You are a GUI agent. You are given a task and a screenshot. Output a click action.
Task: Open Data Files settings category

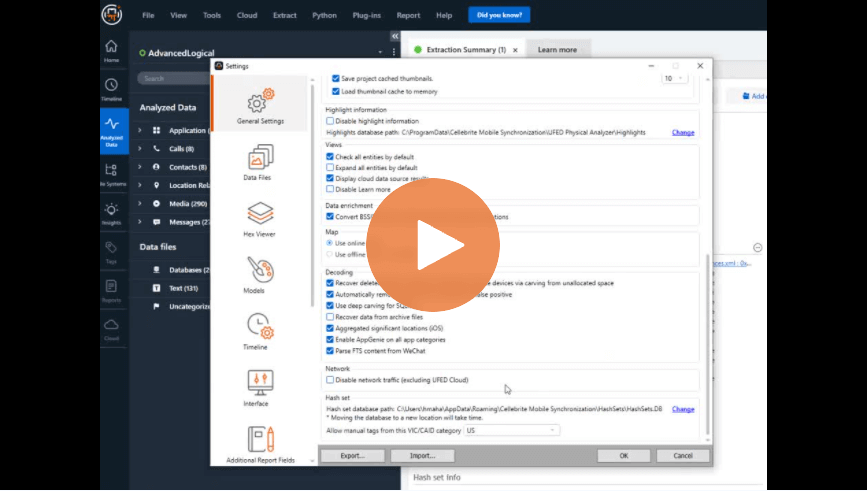pyautogui.click(x=258, y=163)
